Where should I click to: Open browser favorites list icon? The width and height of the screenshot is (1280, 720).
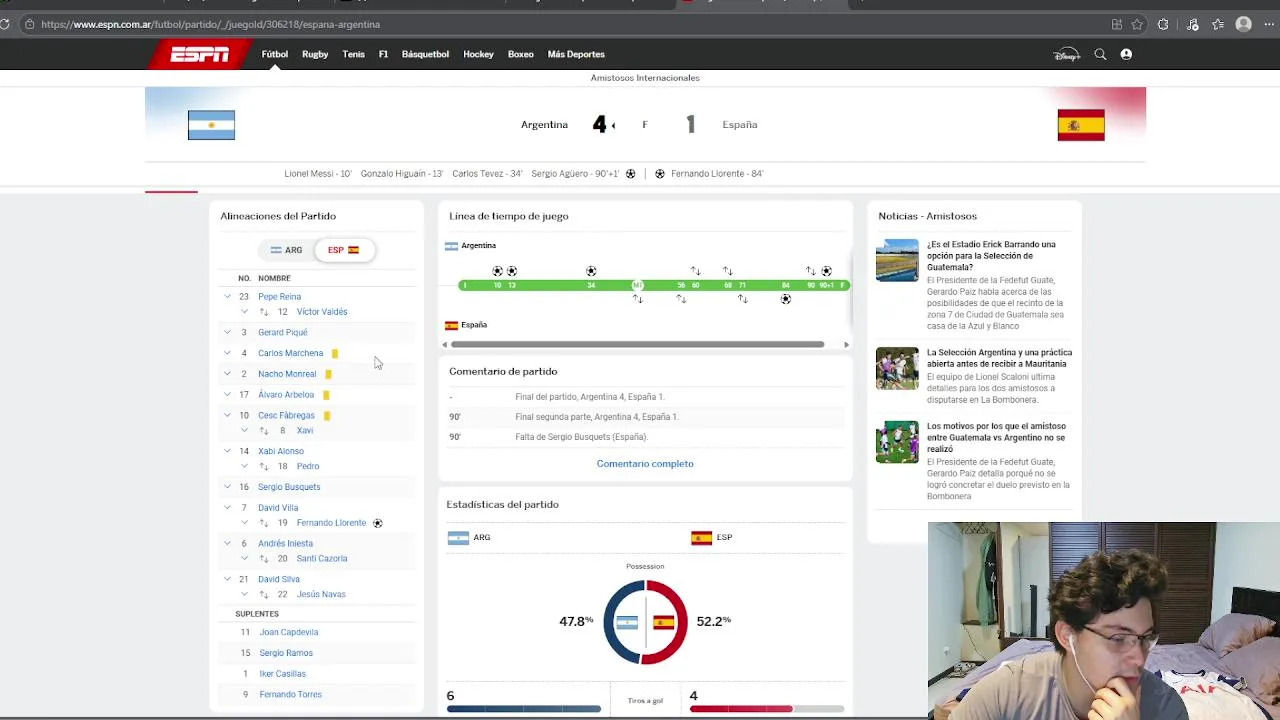point(1218,24)
